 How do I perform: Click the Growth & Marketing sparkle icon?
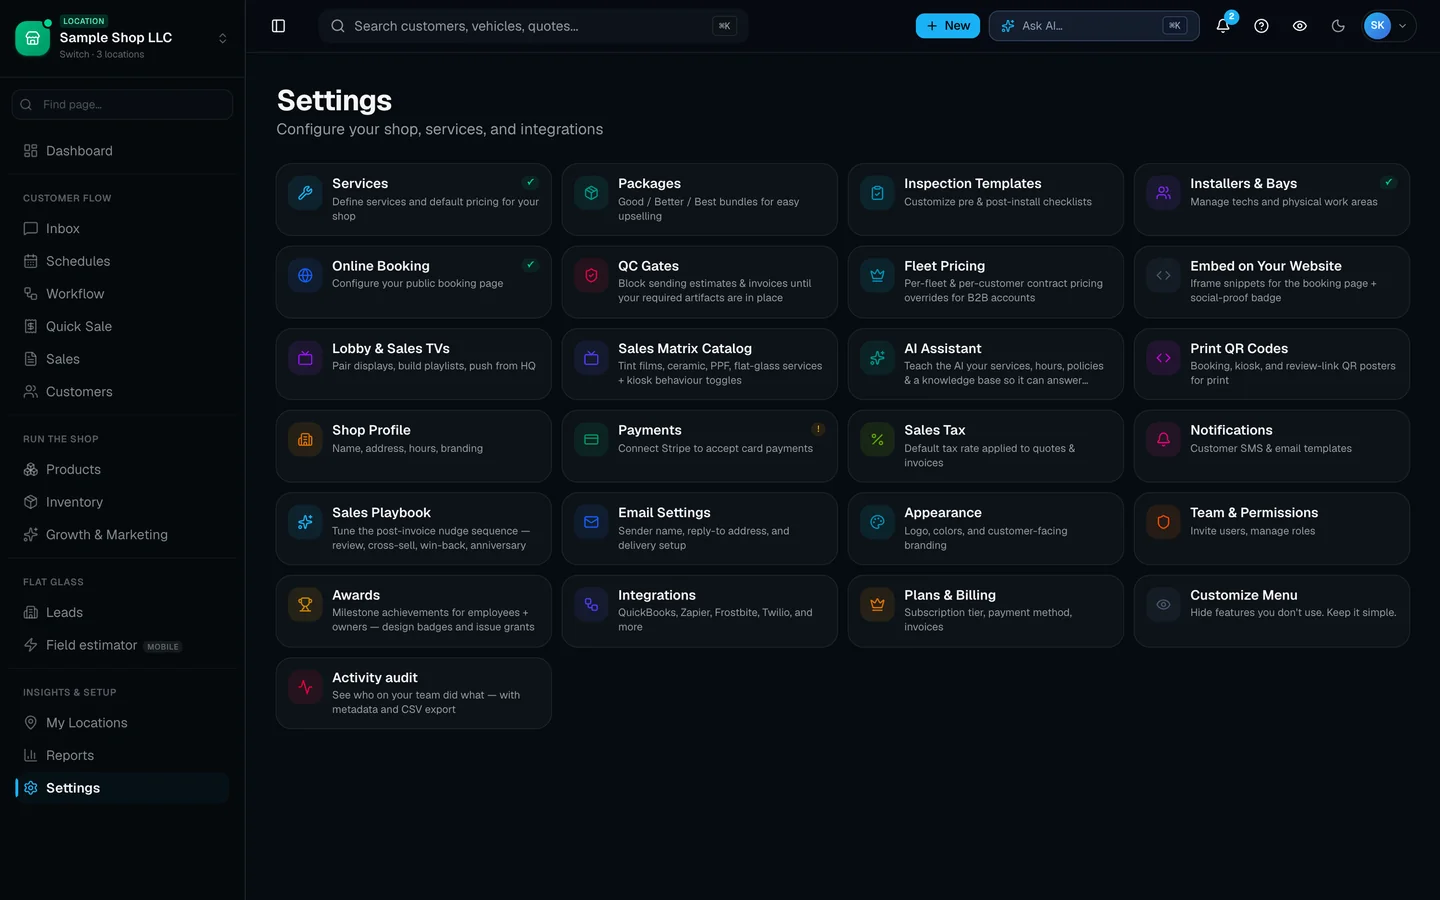(x=31, y=535)
